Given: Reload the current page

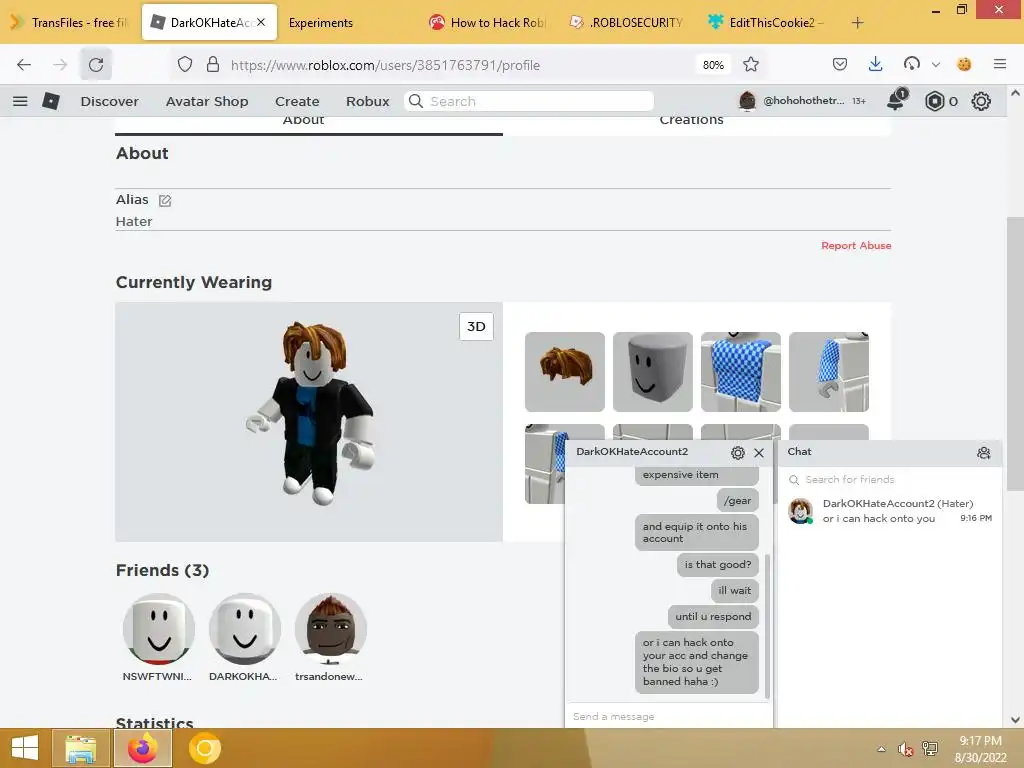Looking at the screenshot, I should pos(96,65).
